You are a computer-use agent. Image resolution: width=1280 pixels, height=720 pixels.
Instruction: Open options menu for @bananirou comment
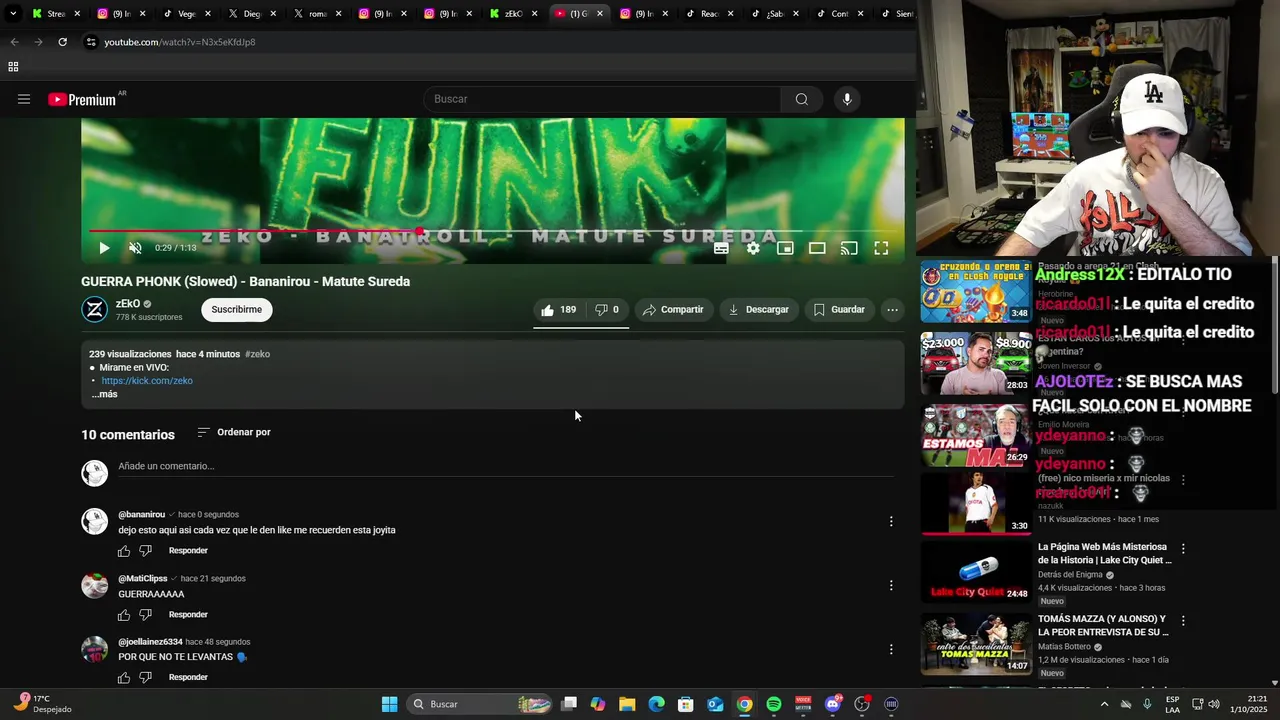pyautogui.click(x=891, y=521)
